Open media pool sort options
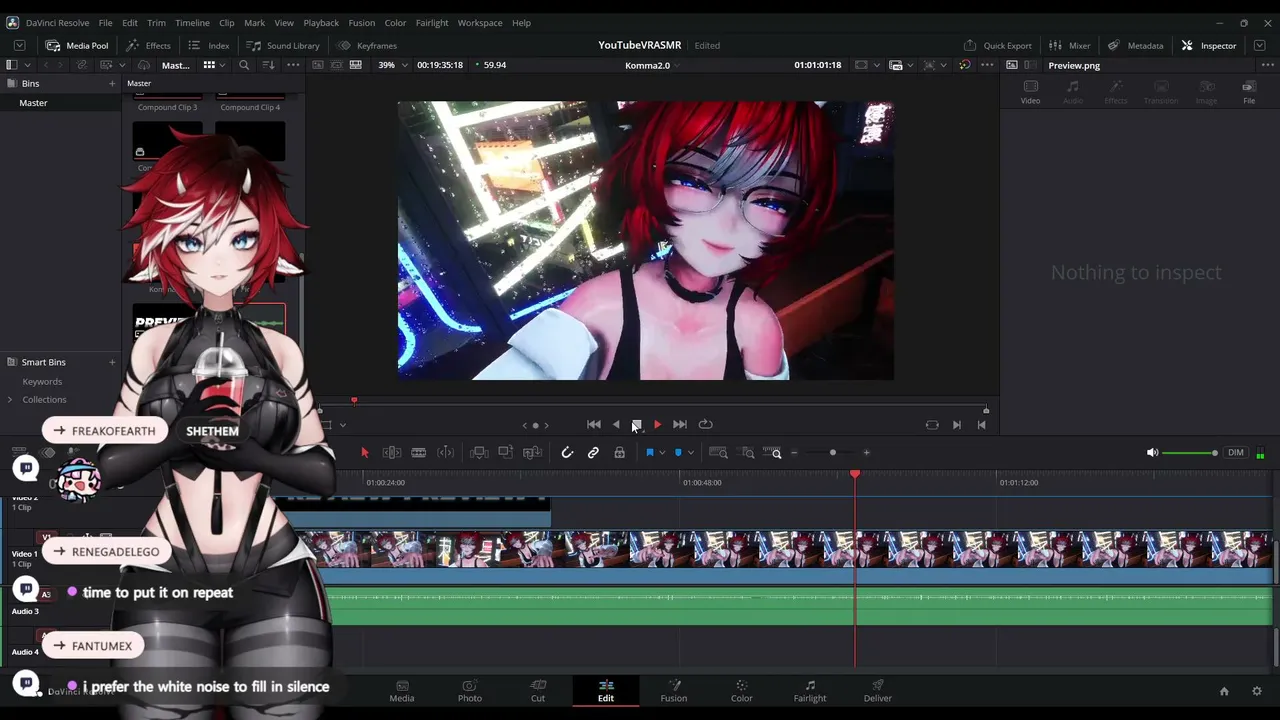1280x720 pixels. pos(268,65)
